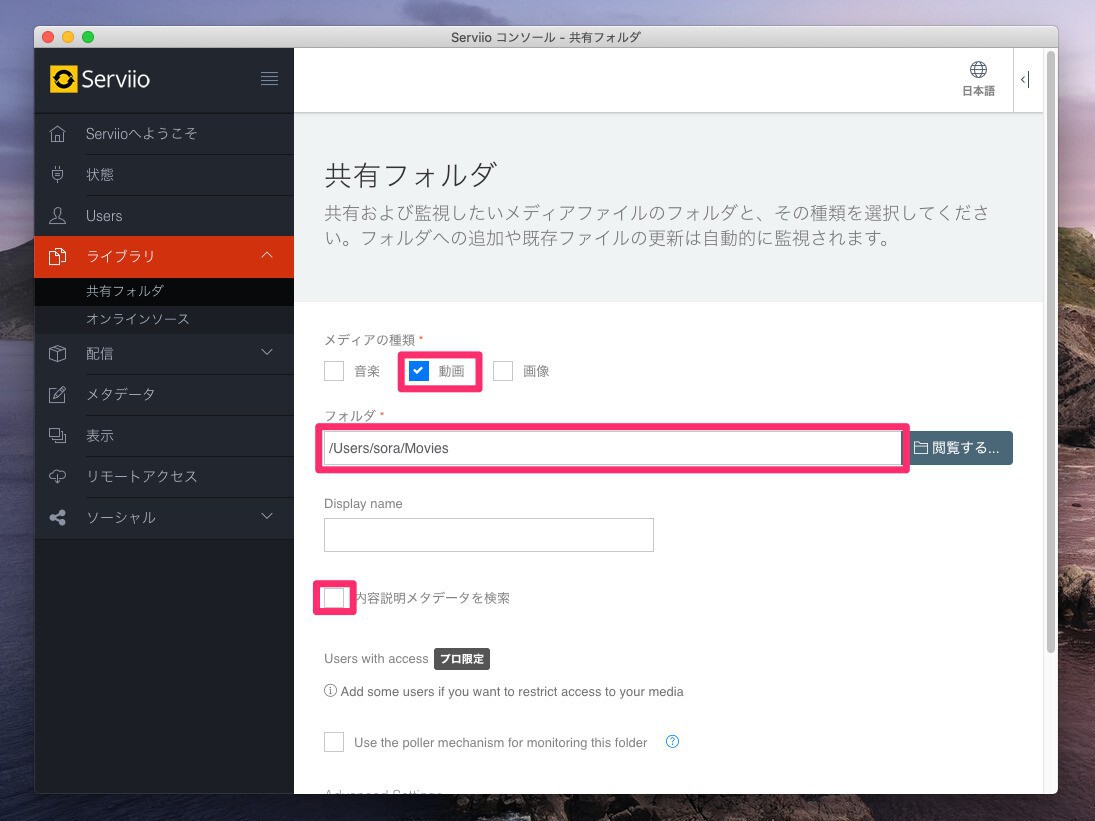Click the 共有フォルダ page heading
This screenshot has width=1095, height=821.
pyautogui.click(x=411, y=175)
